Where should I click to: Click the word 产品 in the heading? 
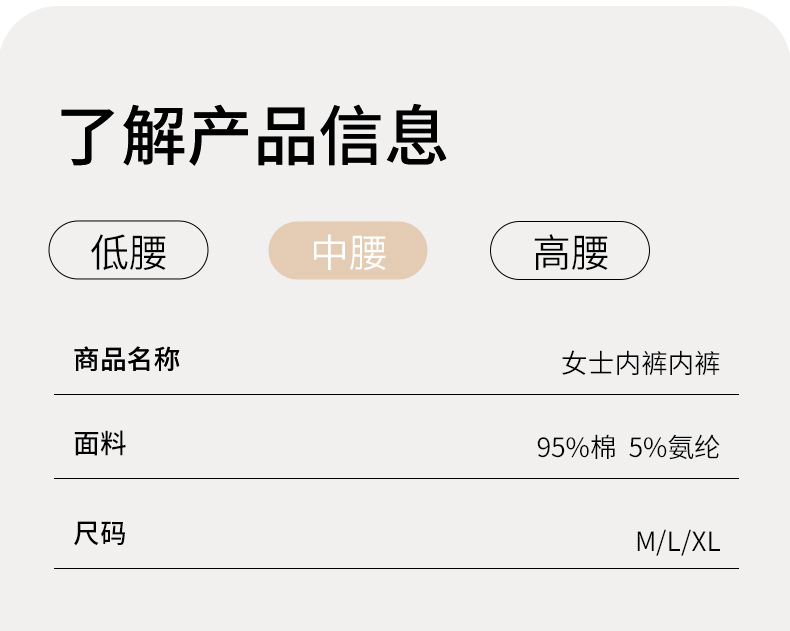[x=253, y=135]
